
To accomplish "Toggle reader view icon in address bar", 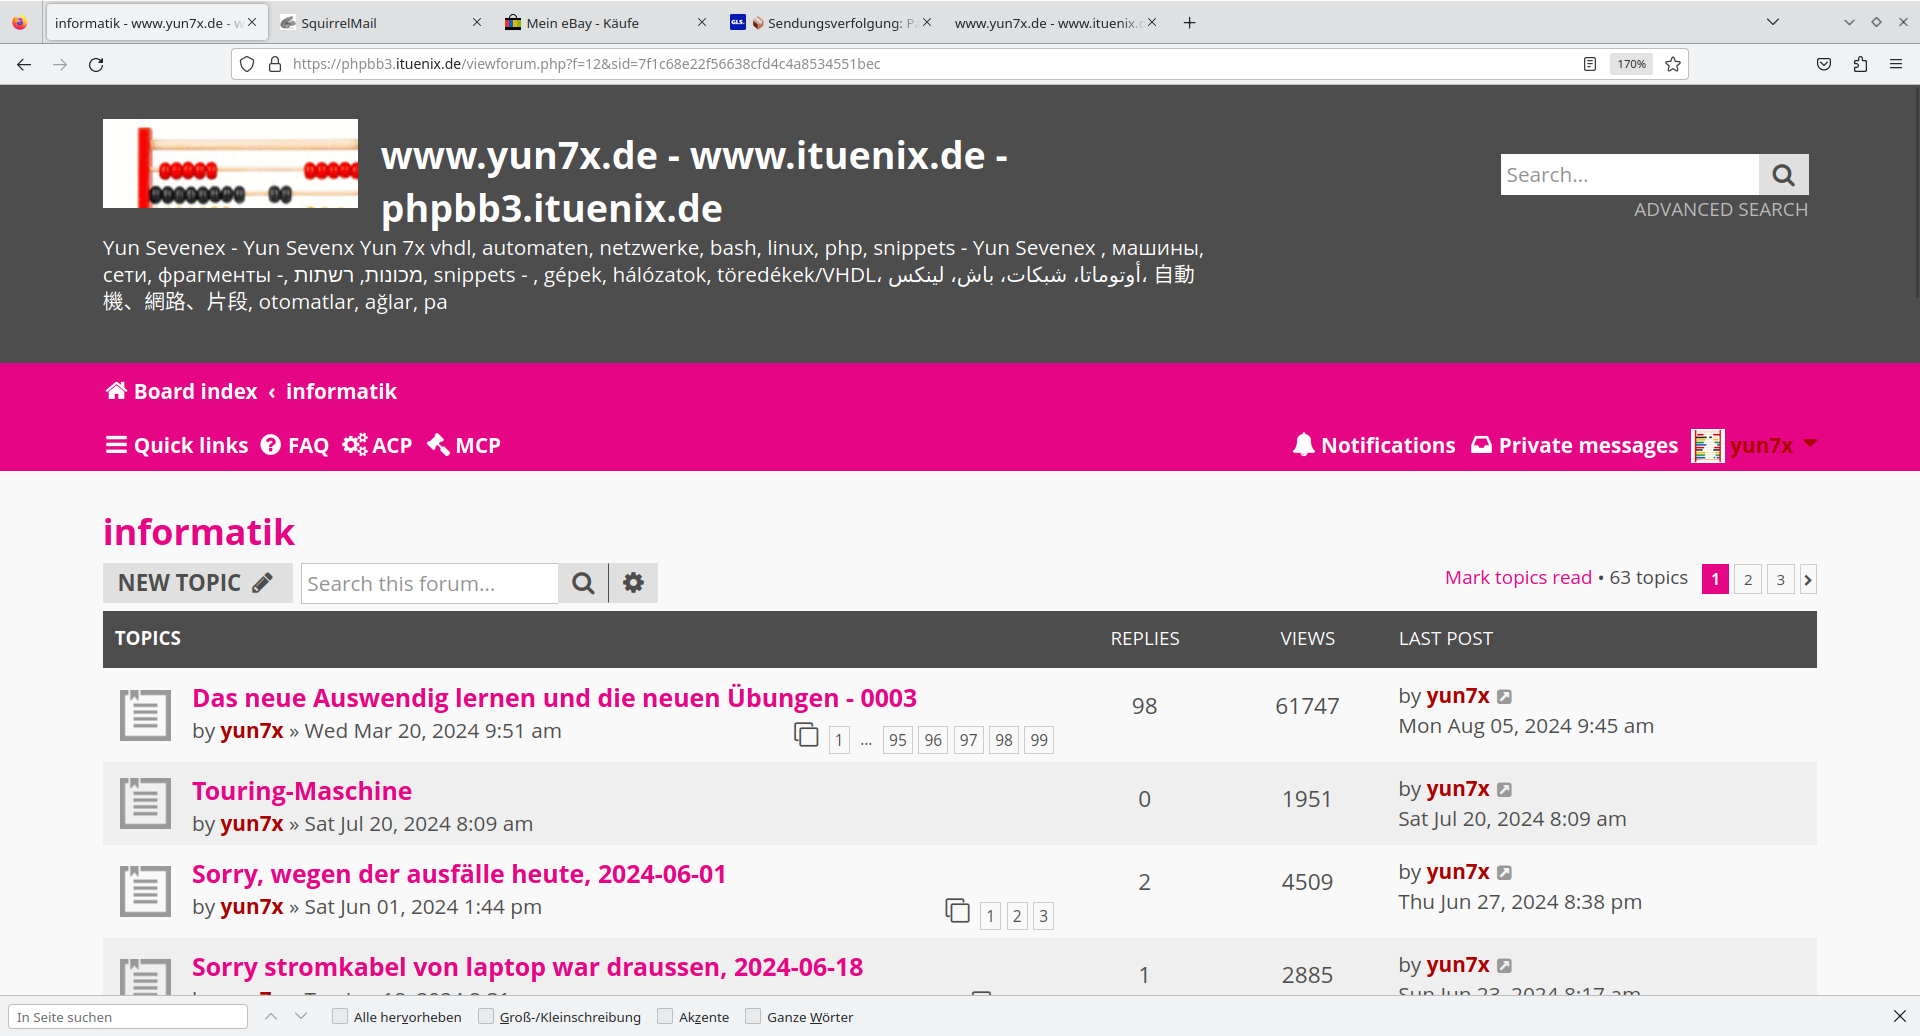I will 1590,64.
